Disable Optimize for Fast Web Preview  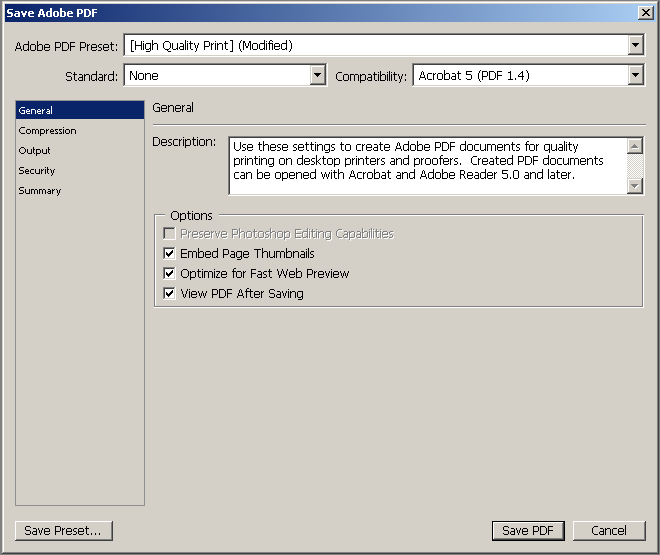click(169, 274)
